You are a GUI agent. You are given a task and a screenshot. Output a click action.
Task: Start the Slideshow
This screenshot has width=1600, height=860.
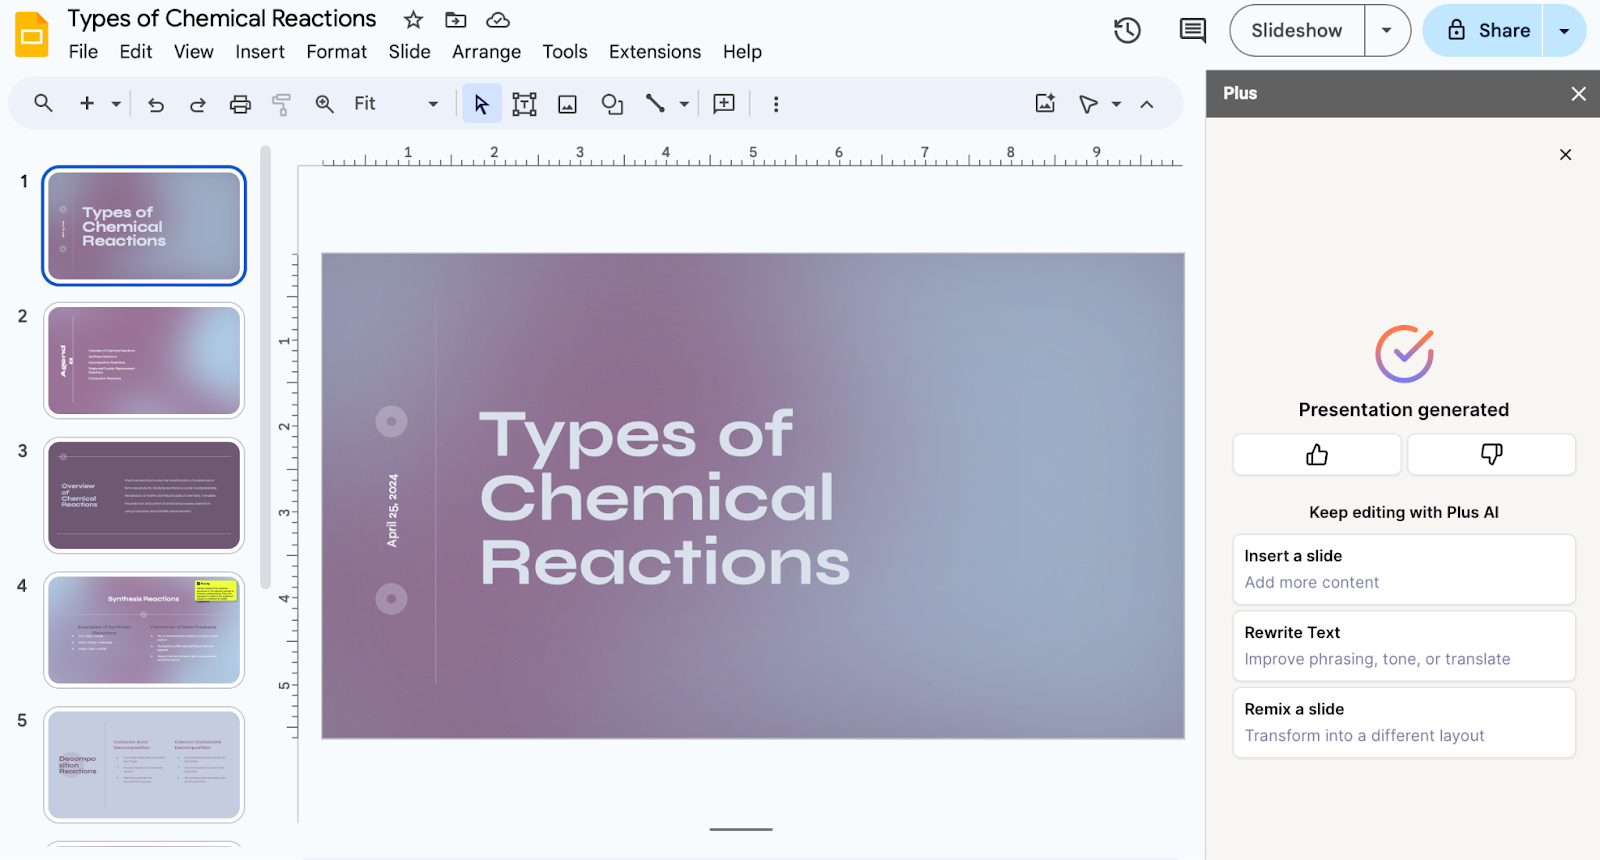(1297, 31)
